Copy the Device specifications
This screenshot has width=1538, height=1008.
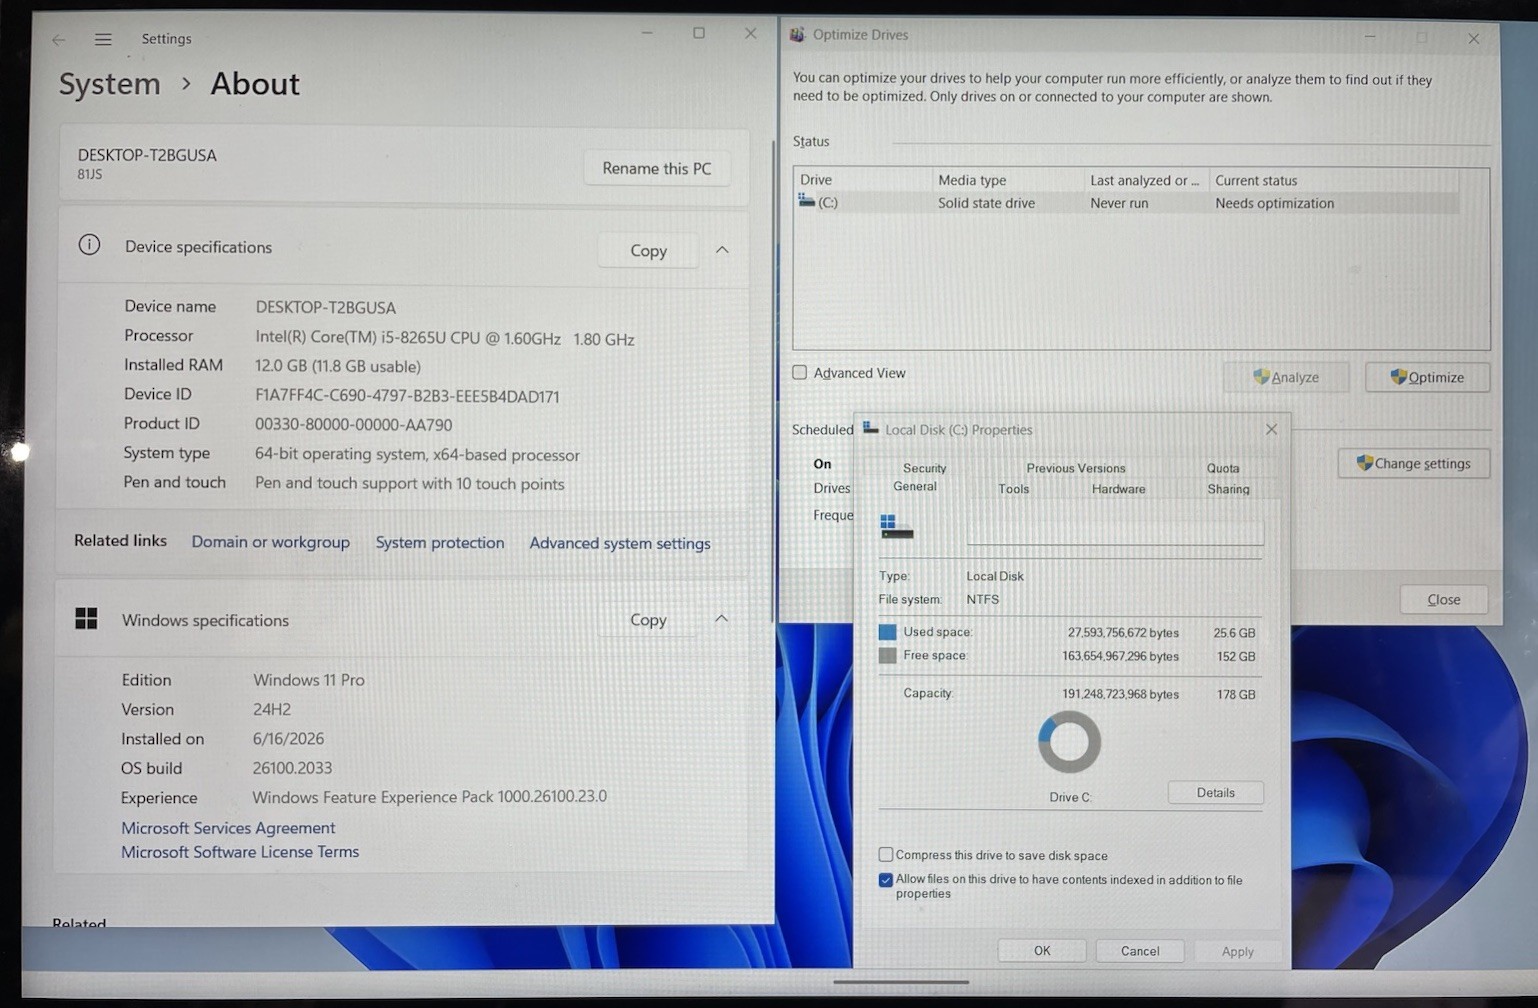point(648,250)
